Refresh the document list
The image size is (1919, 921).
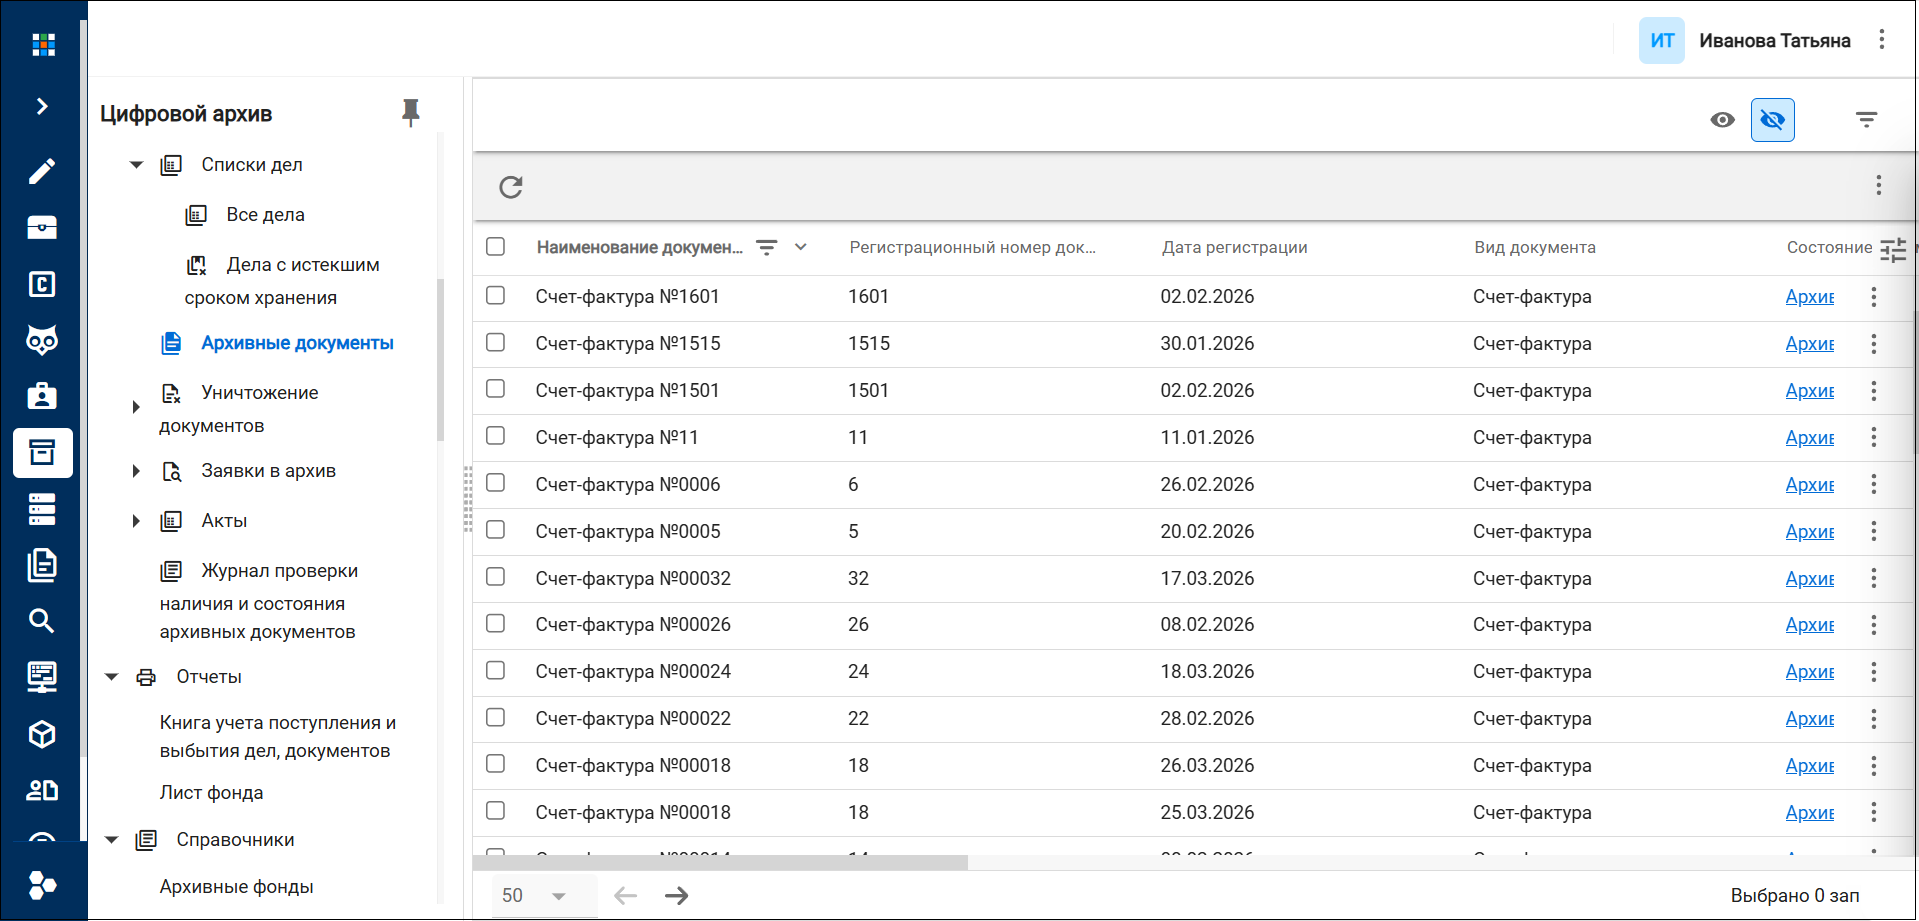pyautogui.click(x=511, y=187)
